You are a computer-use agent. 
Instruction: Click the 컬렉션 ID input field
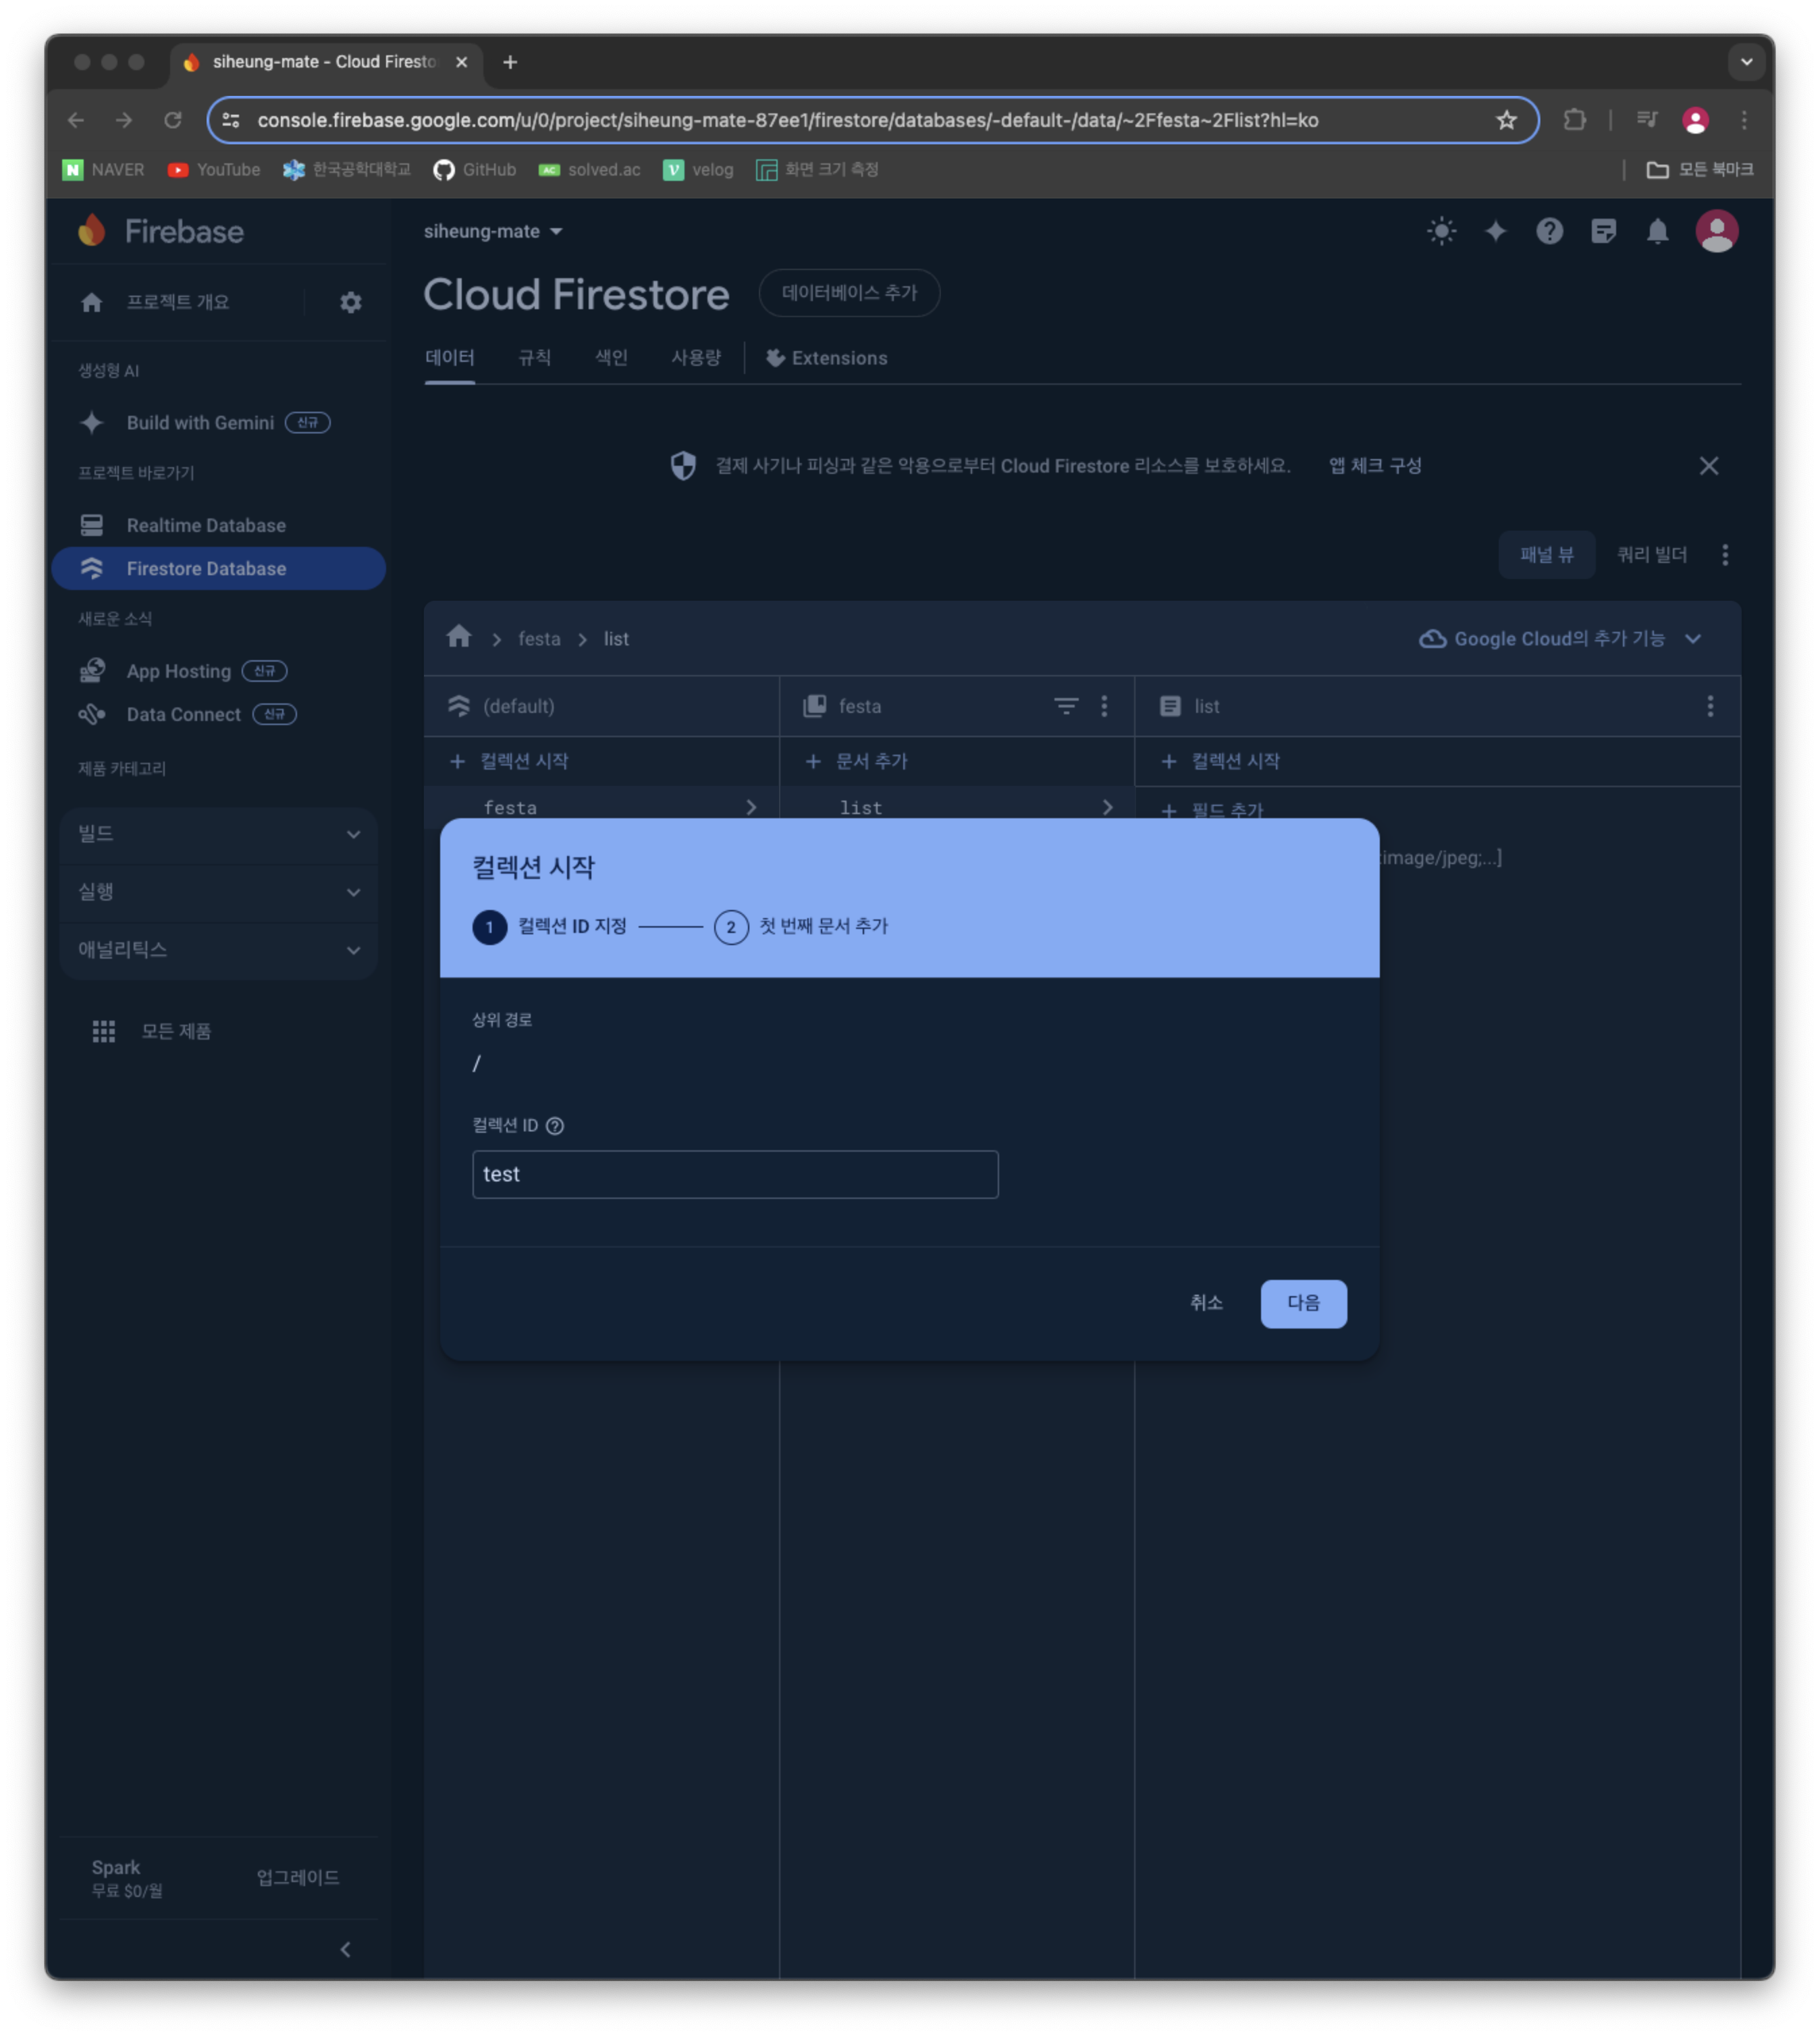click(734, 1174)
